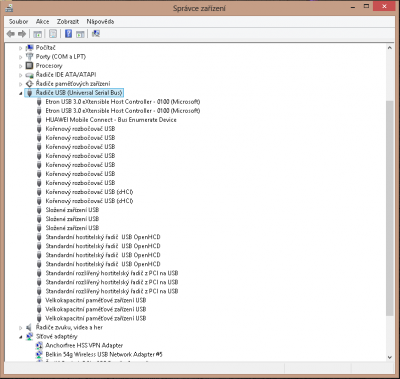This screenshot has width=400, height=379.
Task: Collapse the Řadiče USB tree node
Action: coord(21,93)
